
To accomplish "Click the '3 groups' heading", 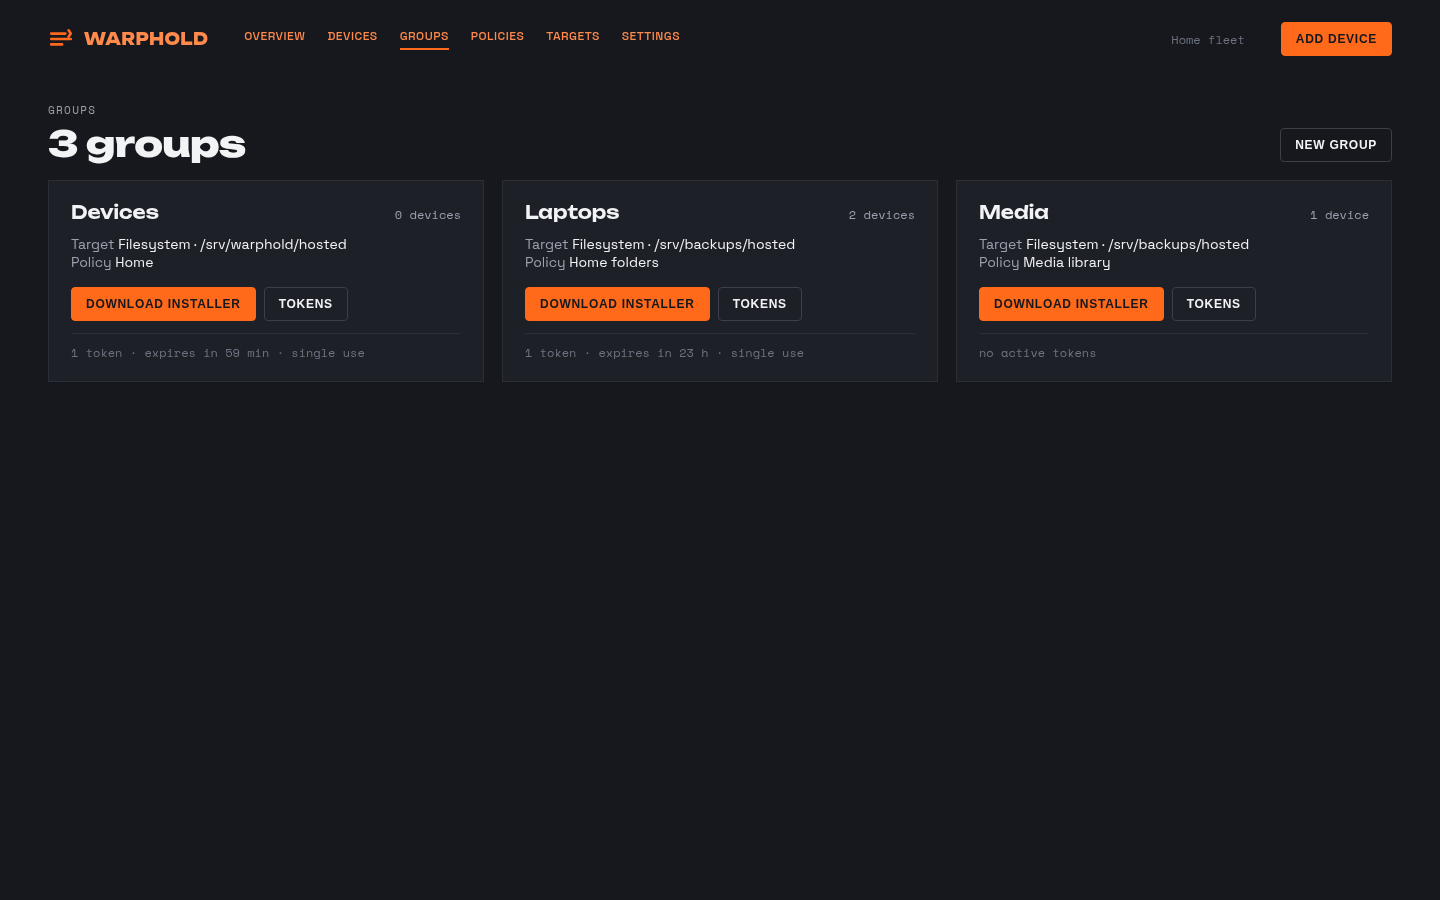I will tap(147, 145).
